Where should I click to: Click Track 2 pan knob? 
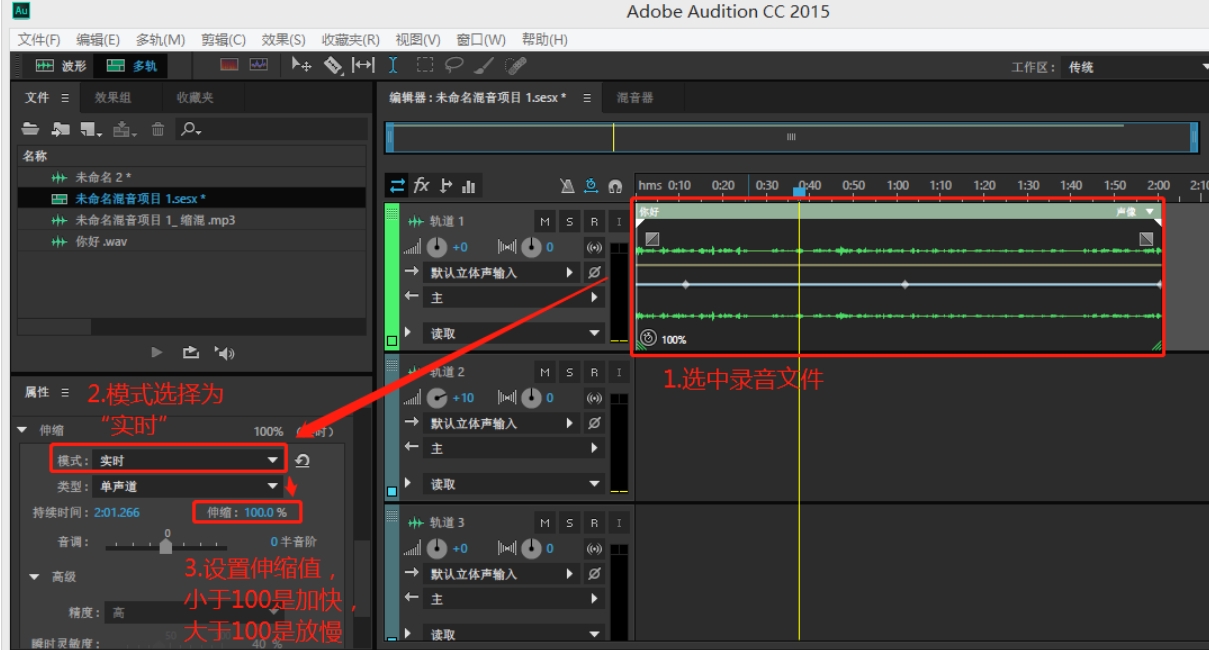coord(531,397)
